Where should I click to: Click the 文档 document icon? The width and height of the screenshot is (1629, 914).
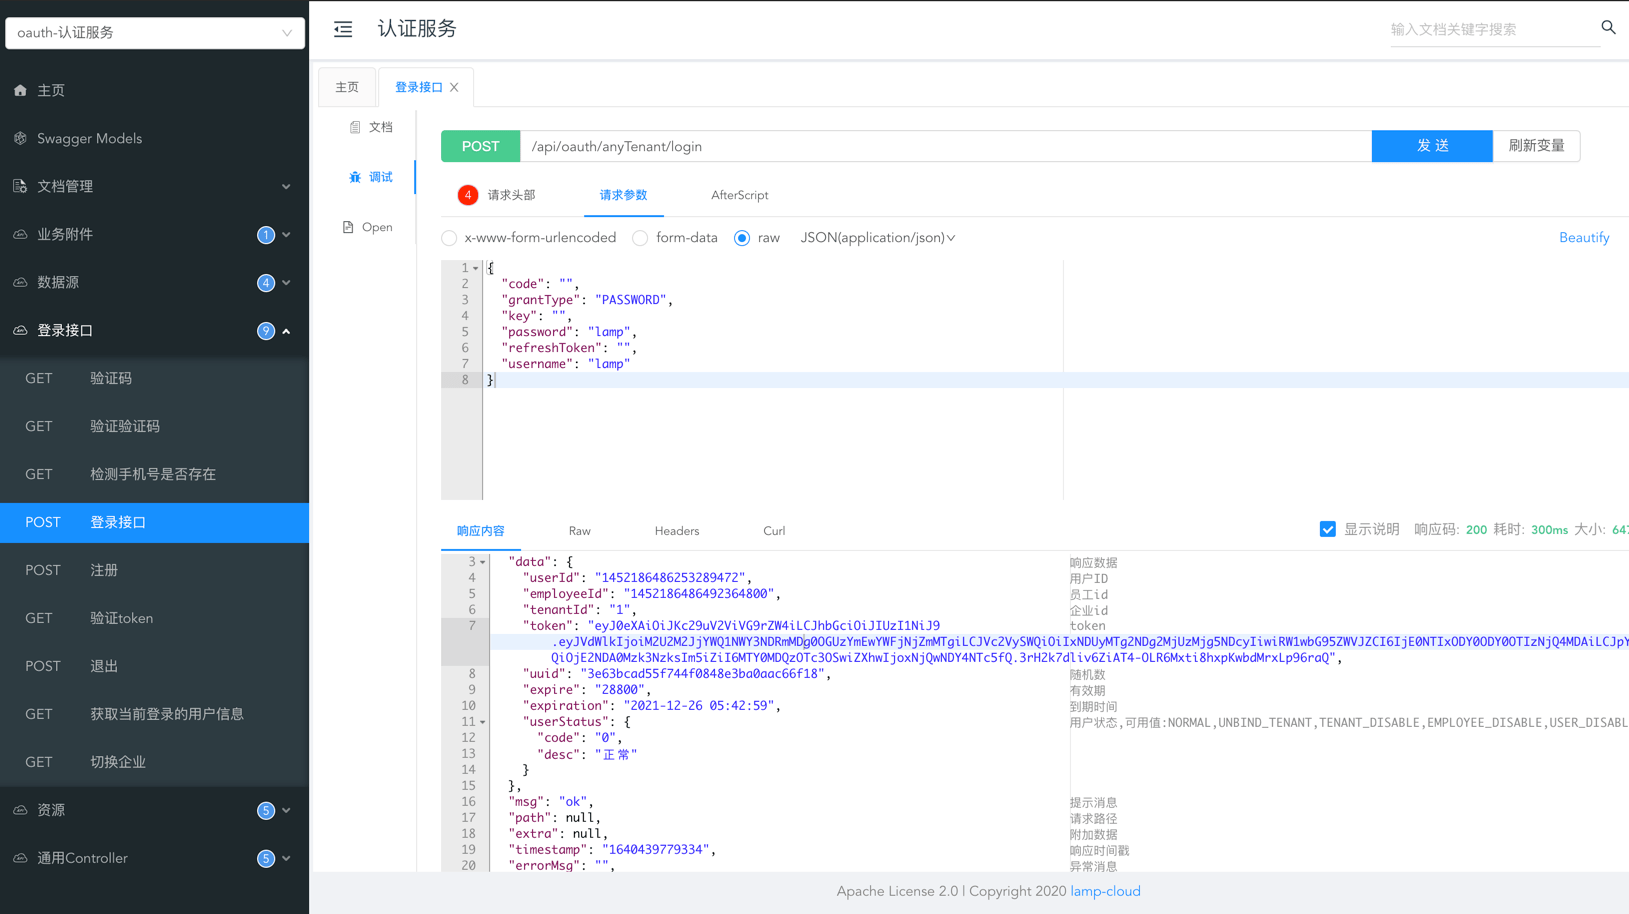coord(355,127)
